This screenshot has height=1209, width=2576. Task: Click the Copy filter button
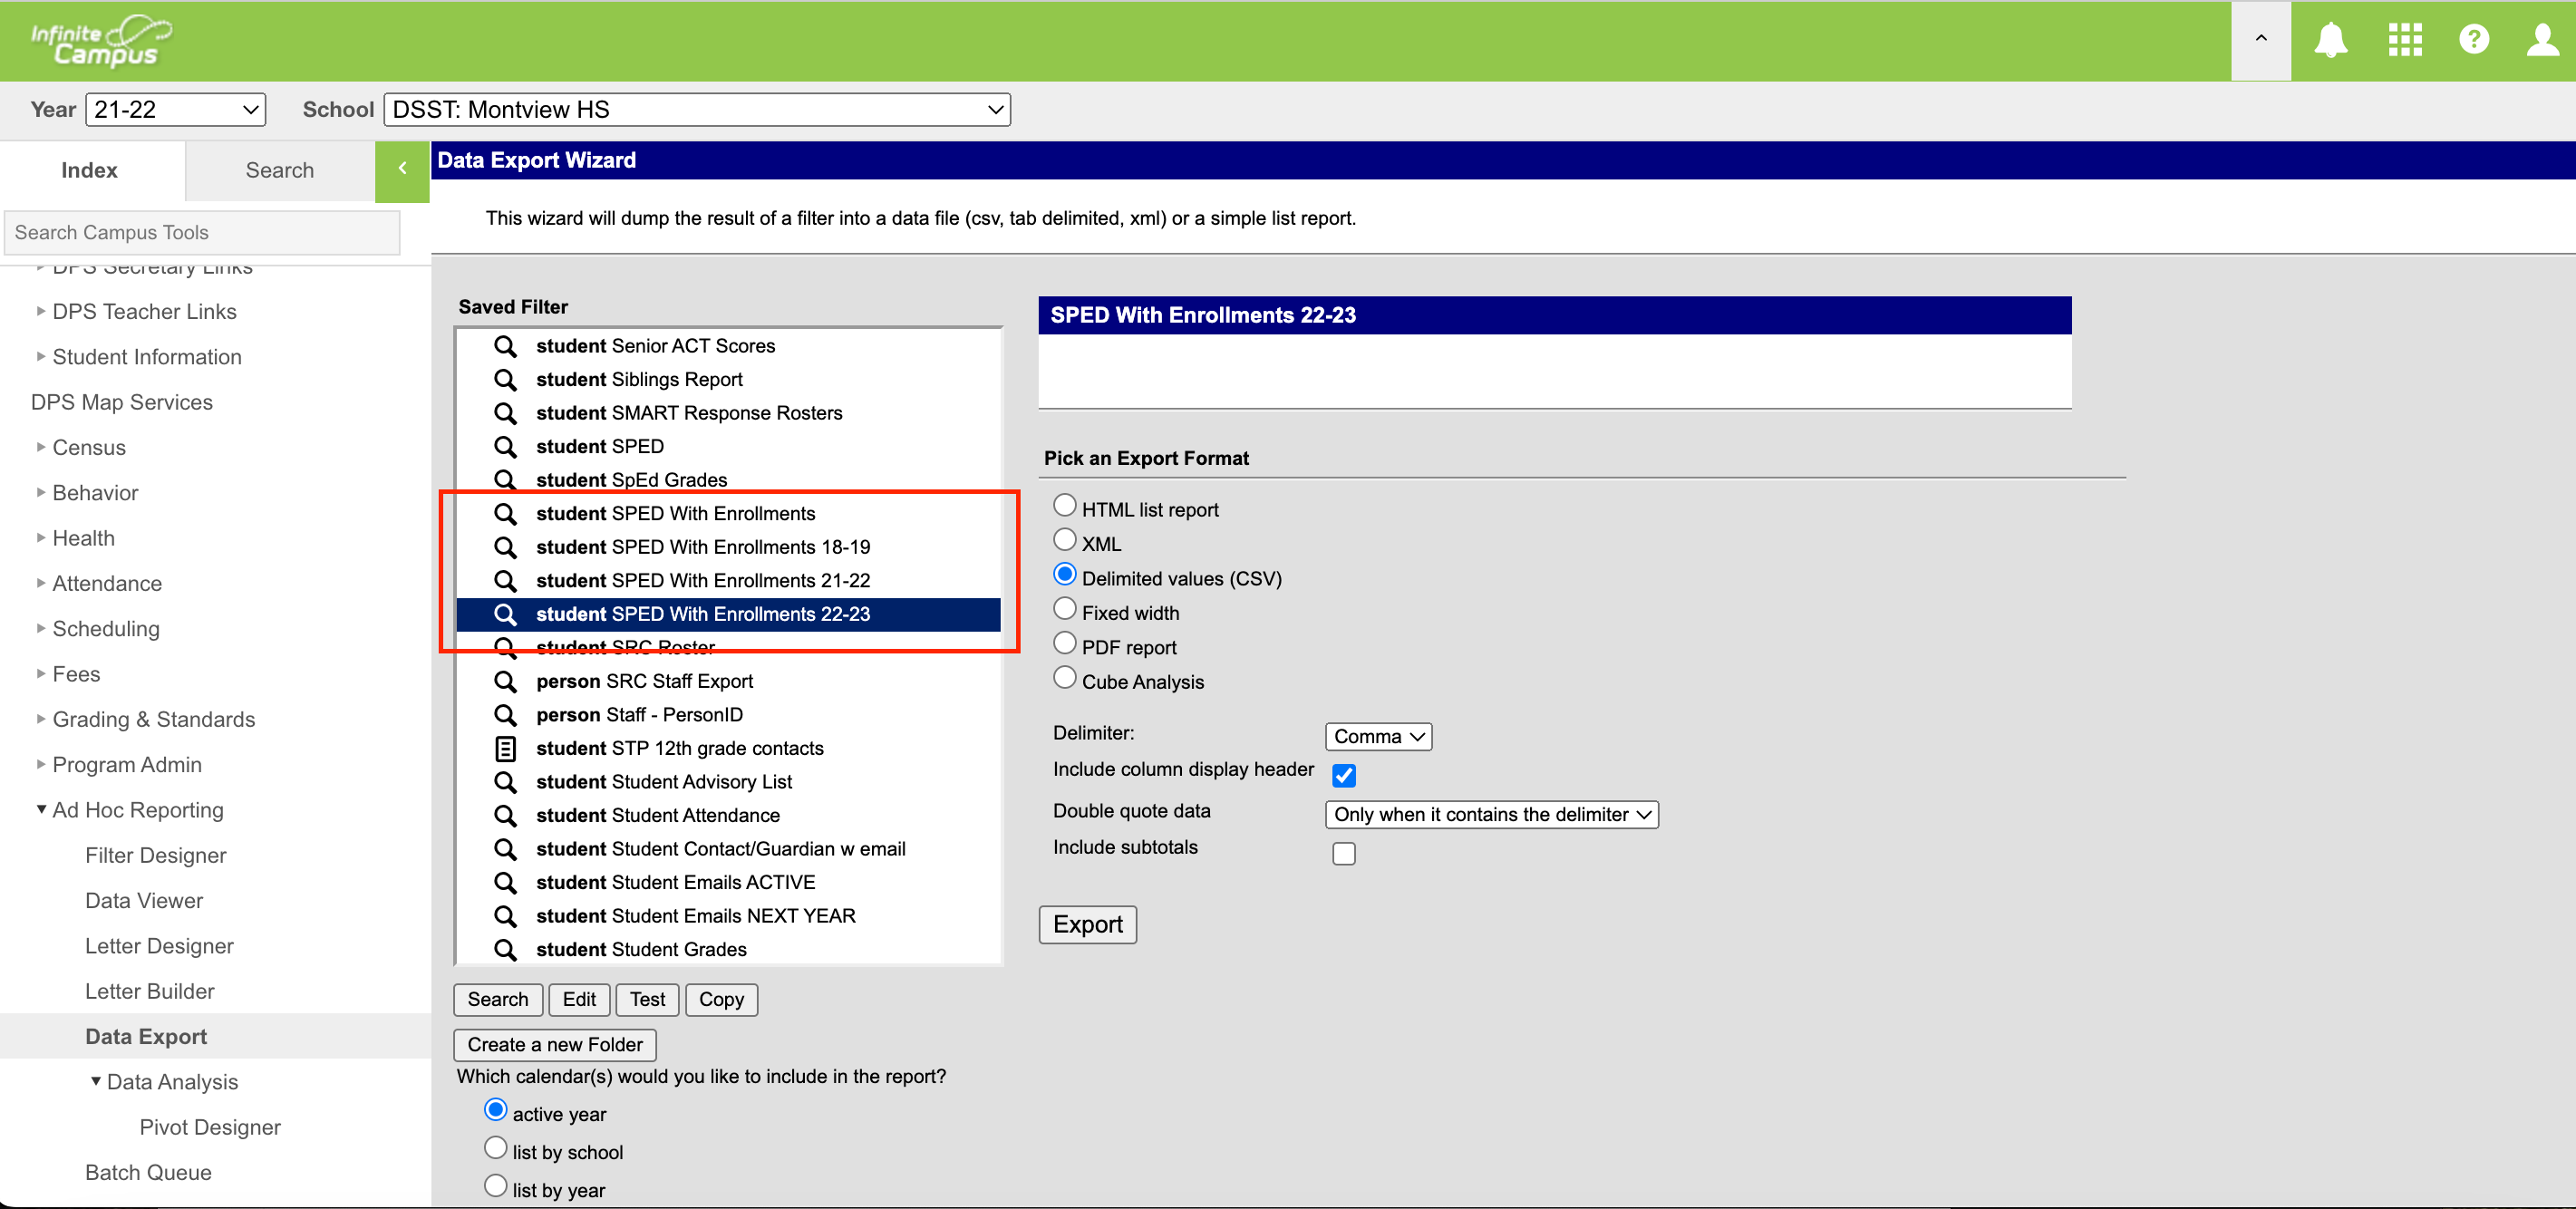pos(721,1000)
